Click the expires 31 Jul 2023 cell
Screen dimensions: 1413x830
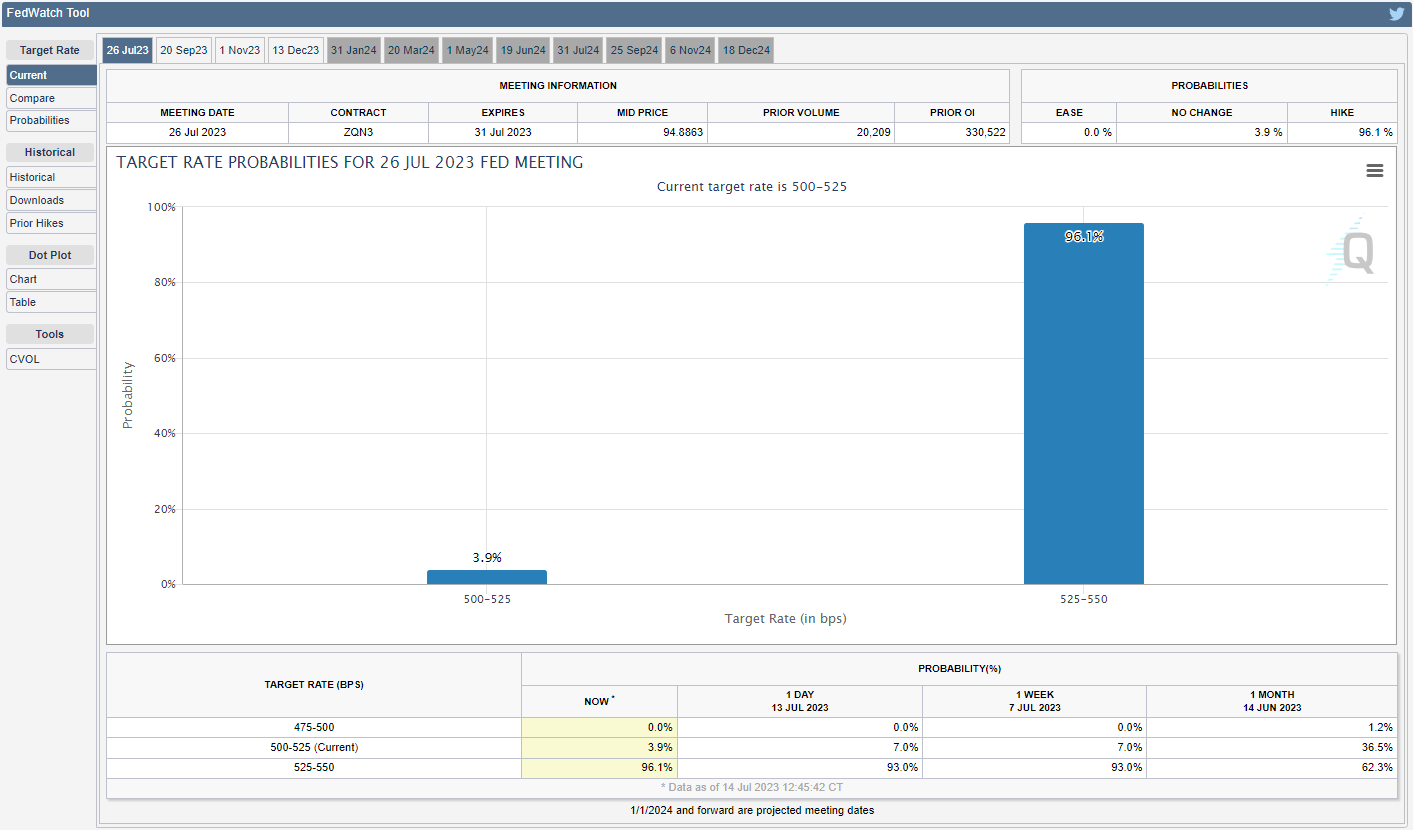[x=503, y=133]
